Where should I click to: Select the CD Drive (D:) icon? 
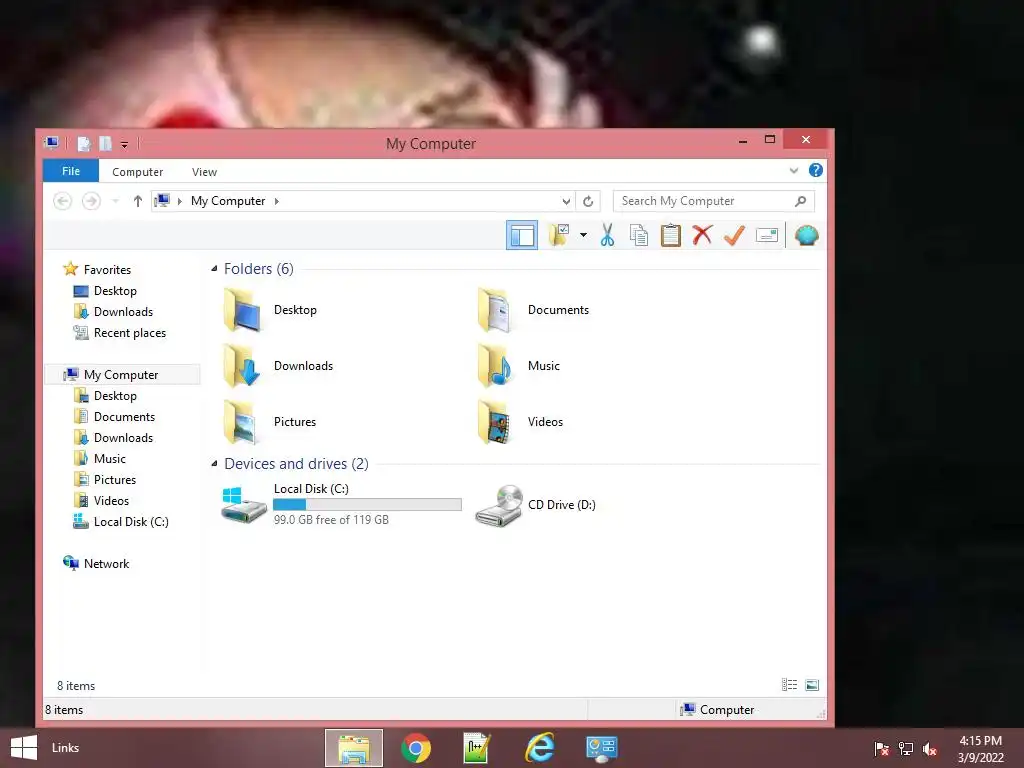point(499,505)
